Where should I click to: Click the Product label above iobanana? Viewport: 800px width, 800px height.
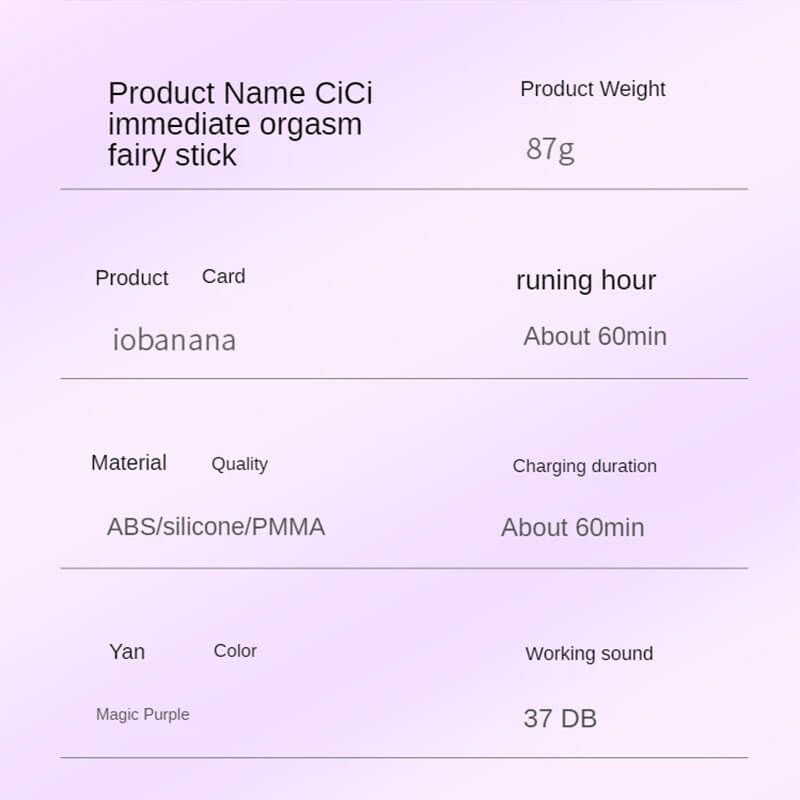(x=132, y=278)
